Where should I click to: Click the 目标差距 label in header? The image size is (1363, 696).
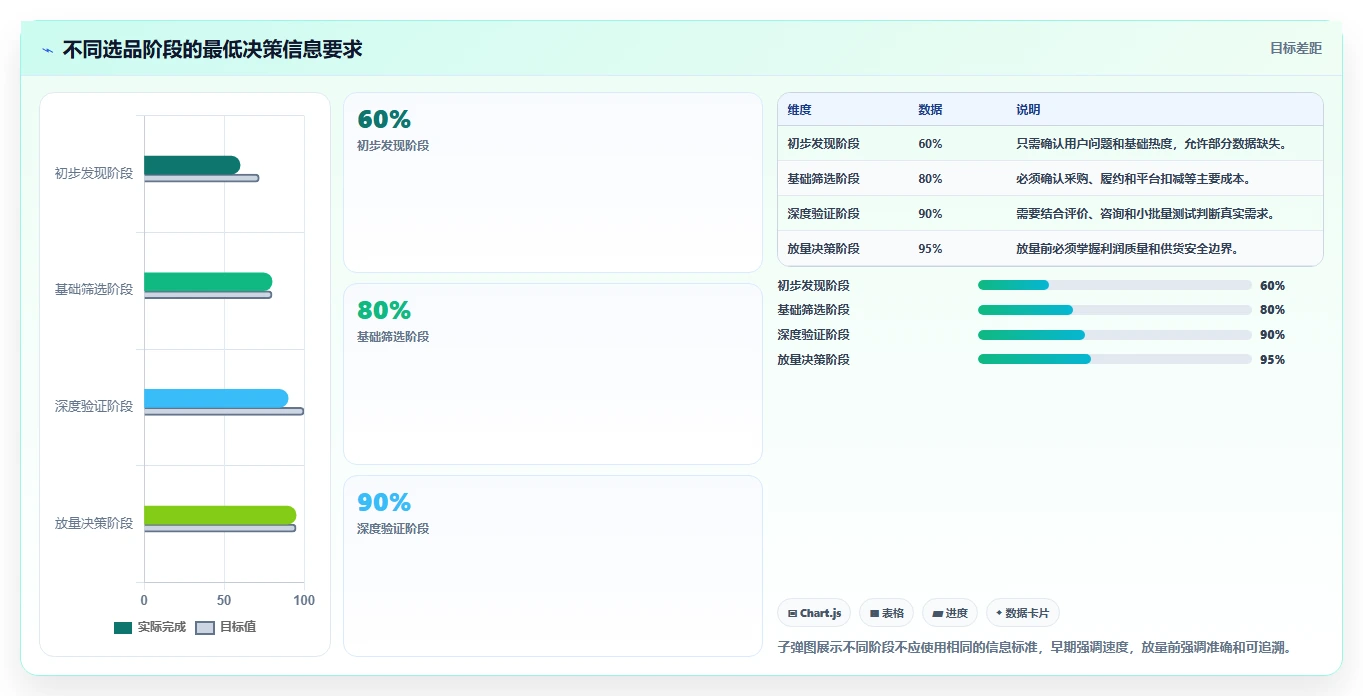pos(1295,48)
